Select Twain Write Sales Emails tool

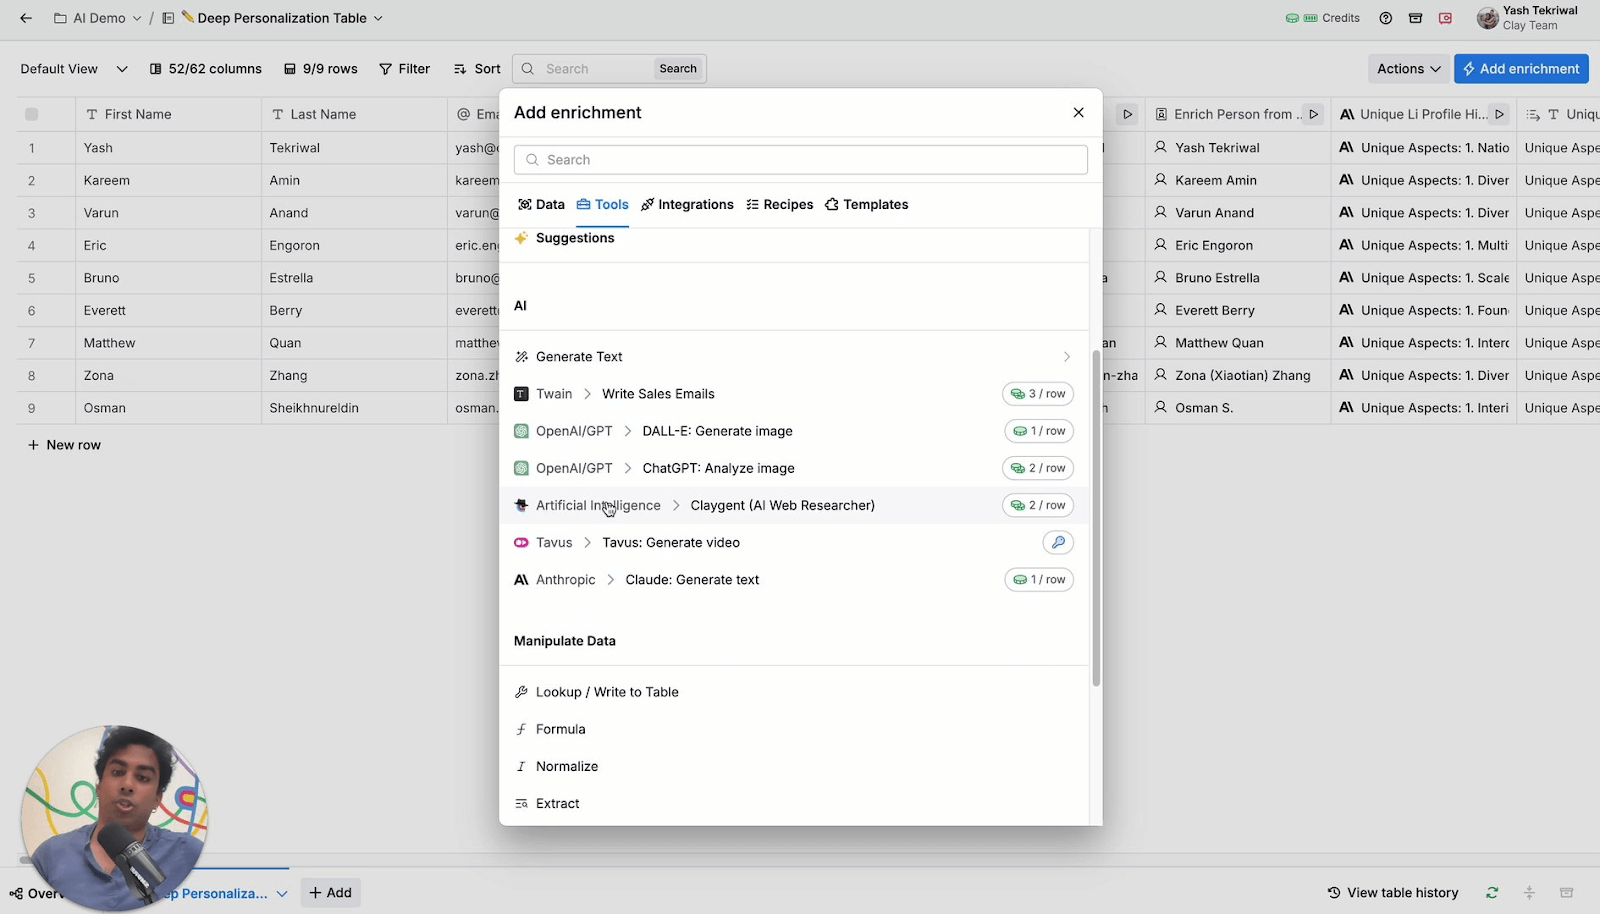point(657,394)
